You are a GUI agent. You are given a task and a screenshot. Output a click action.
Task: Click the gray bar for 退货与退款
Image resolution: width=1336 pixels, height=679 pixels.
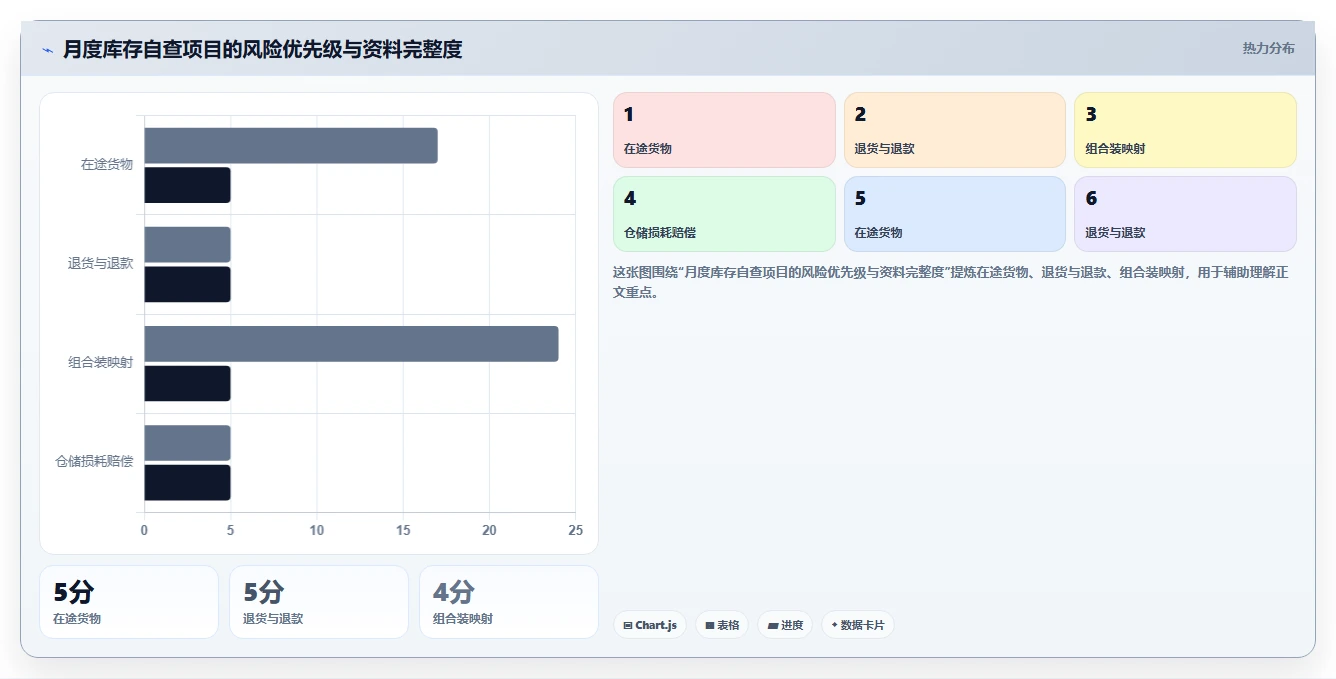tap(188, 245)
